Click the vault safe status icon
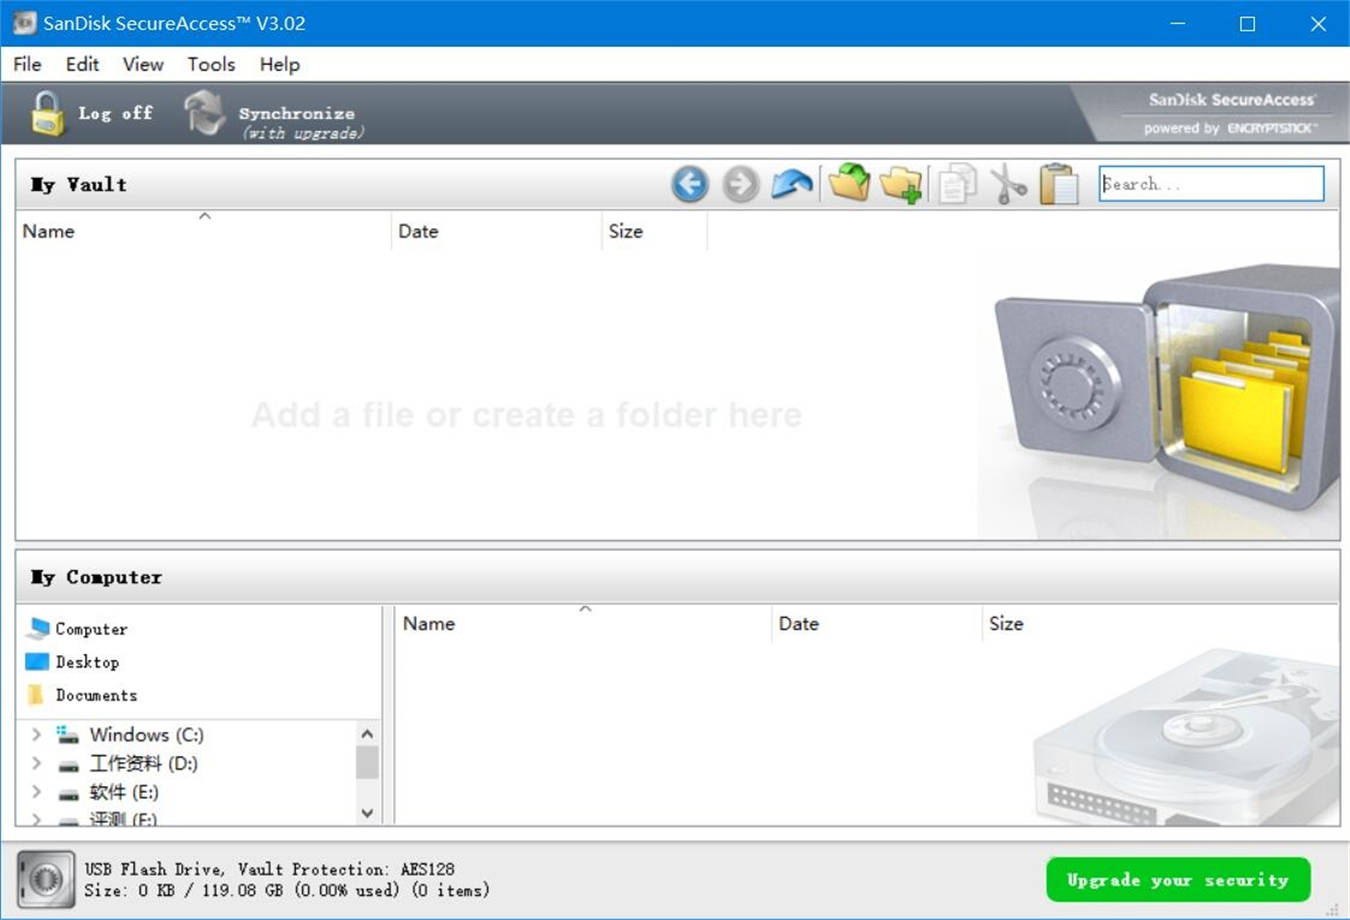1350x920 pixels. (46, 879)
